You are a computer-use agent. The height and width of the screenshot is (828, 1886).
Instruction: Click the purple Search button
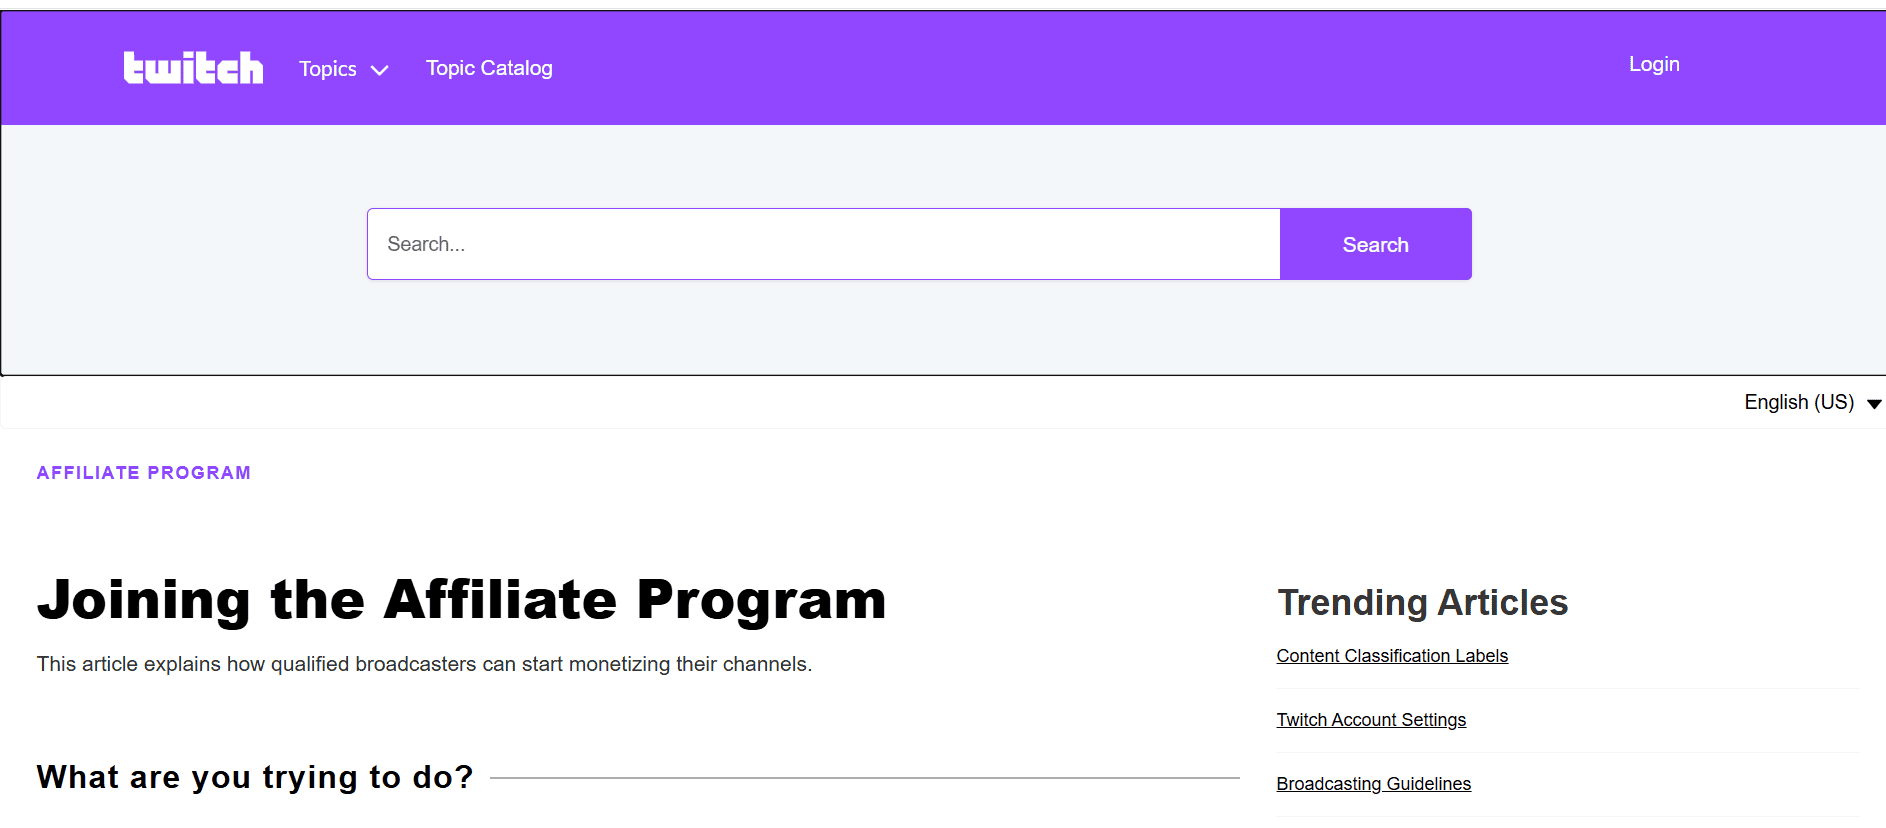[1375, 244]
